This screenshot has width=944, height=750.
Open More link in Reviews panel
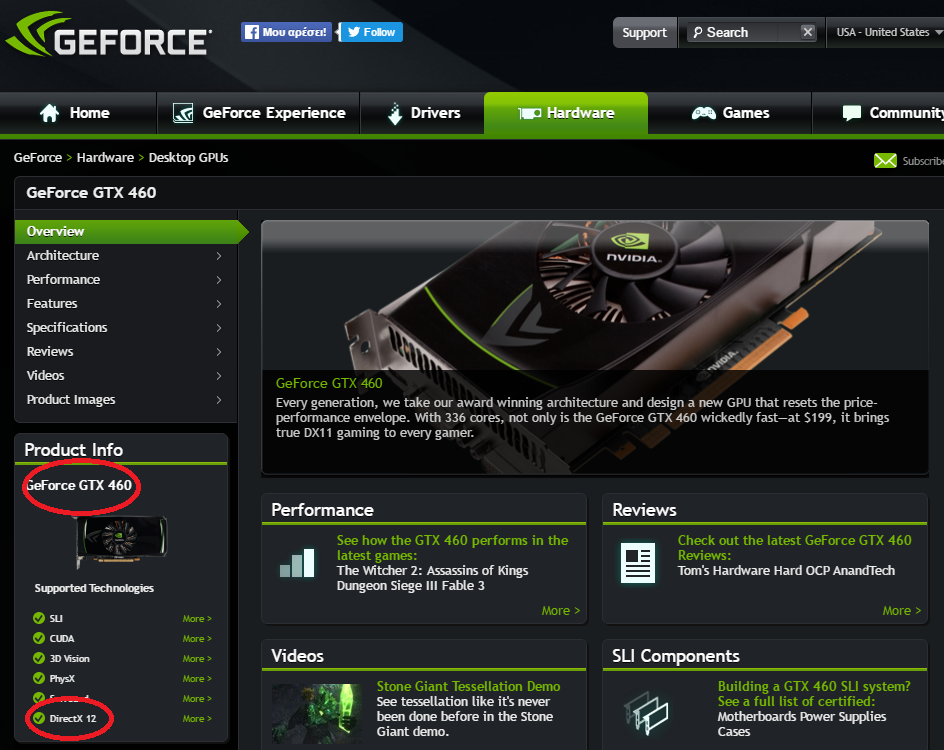[901, 610]
